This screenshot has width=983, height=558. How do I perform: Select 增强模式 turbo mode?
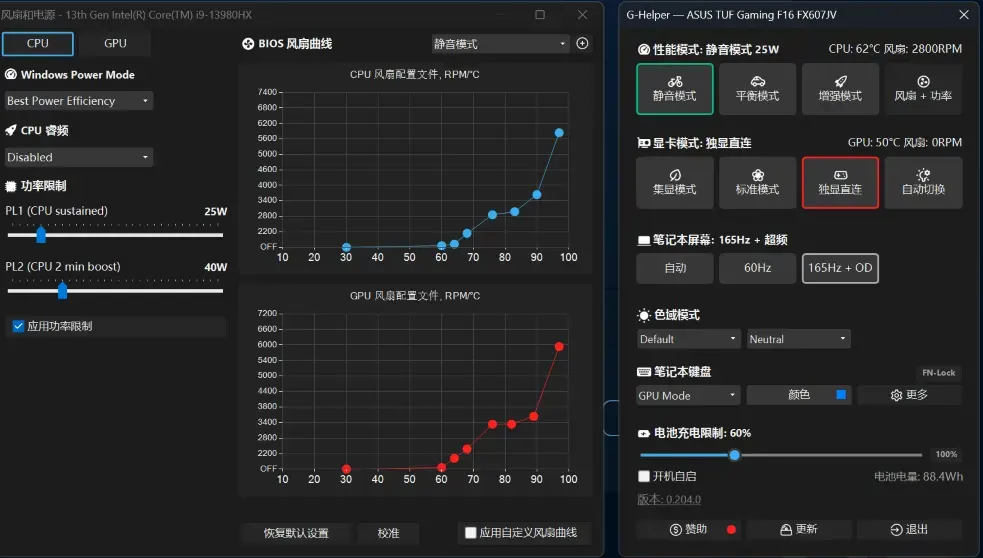pyautogui.click(x=840, y=89)
